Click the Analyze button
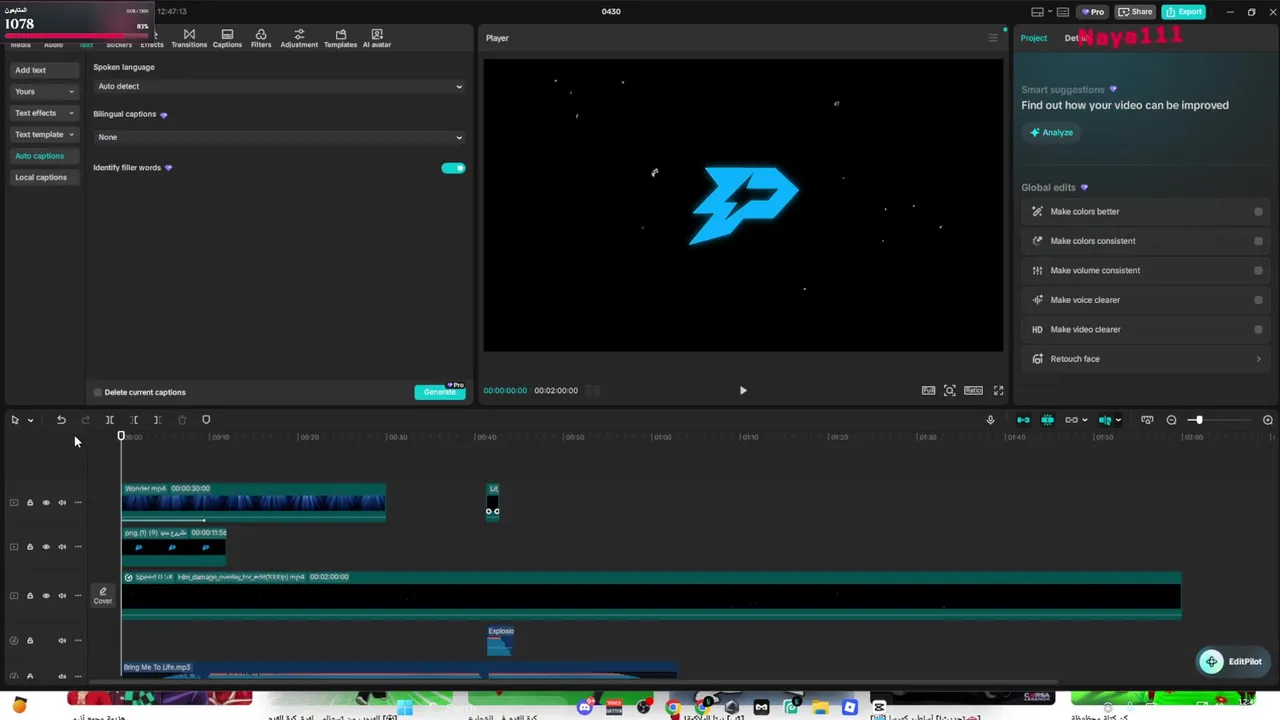The height and width of the screenshot is (720, 1280). (1051, 133)
